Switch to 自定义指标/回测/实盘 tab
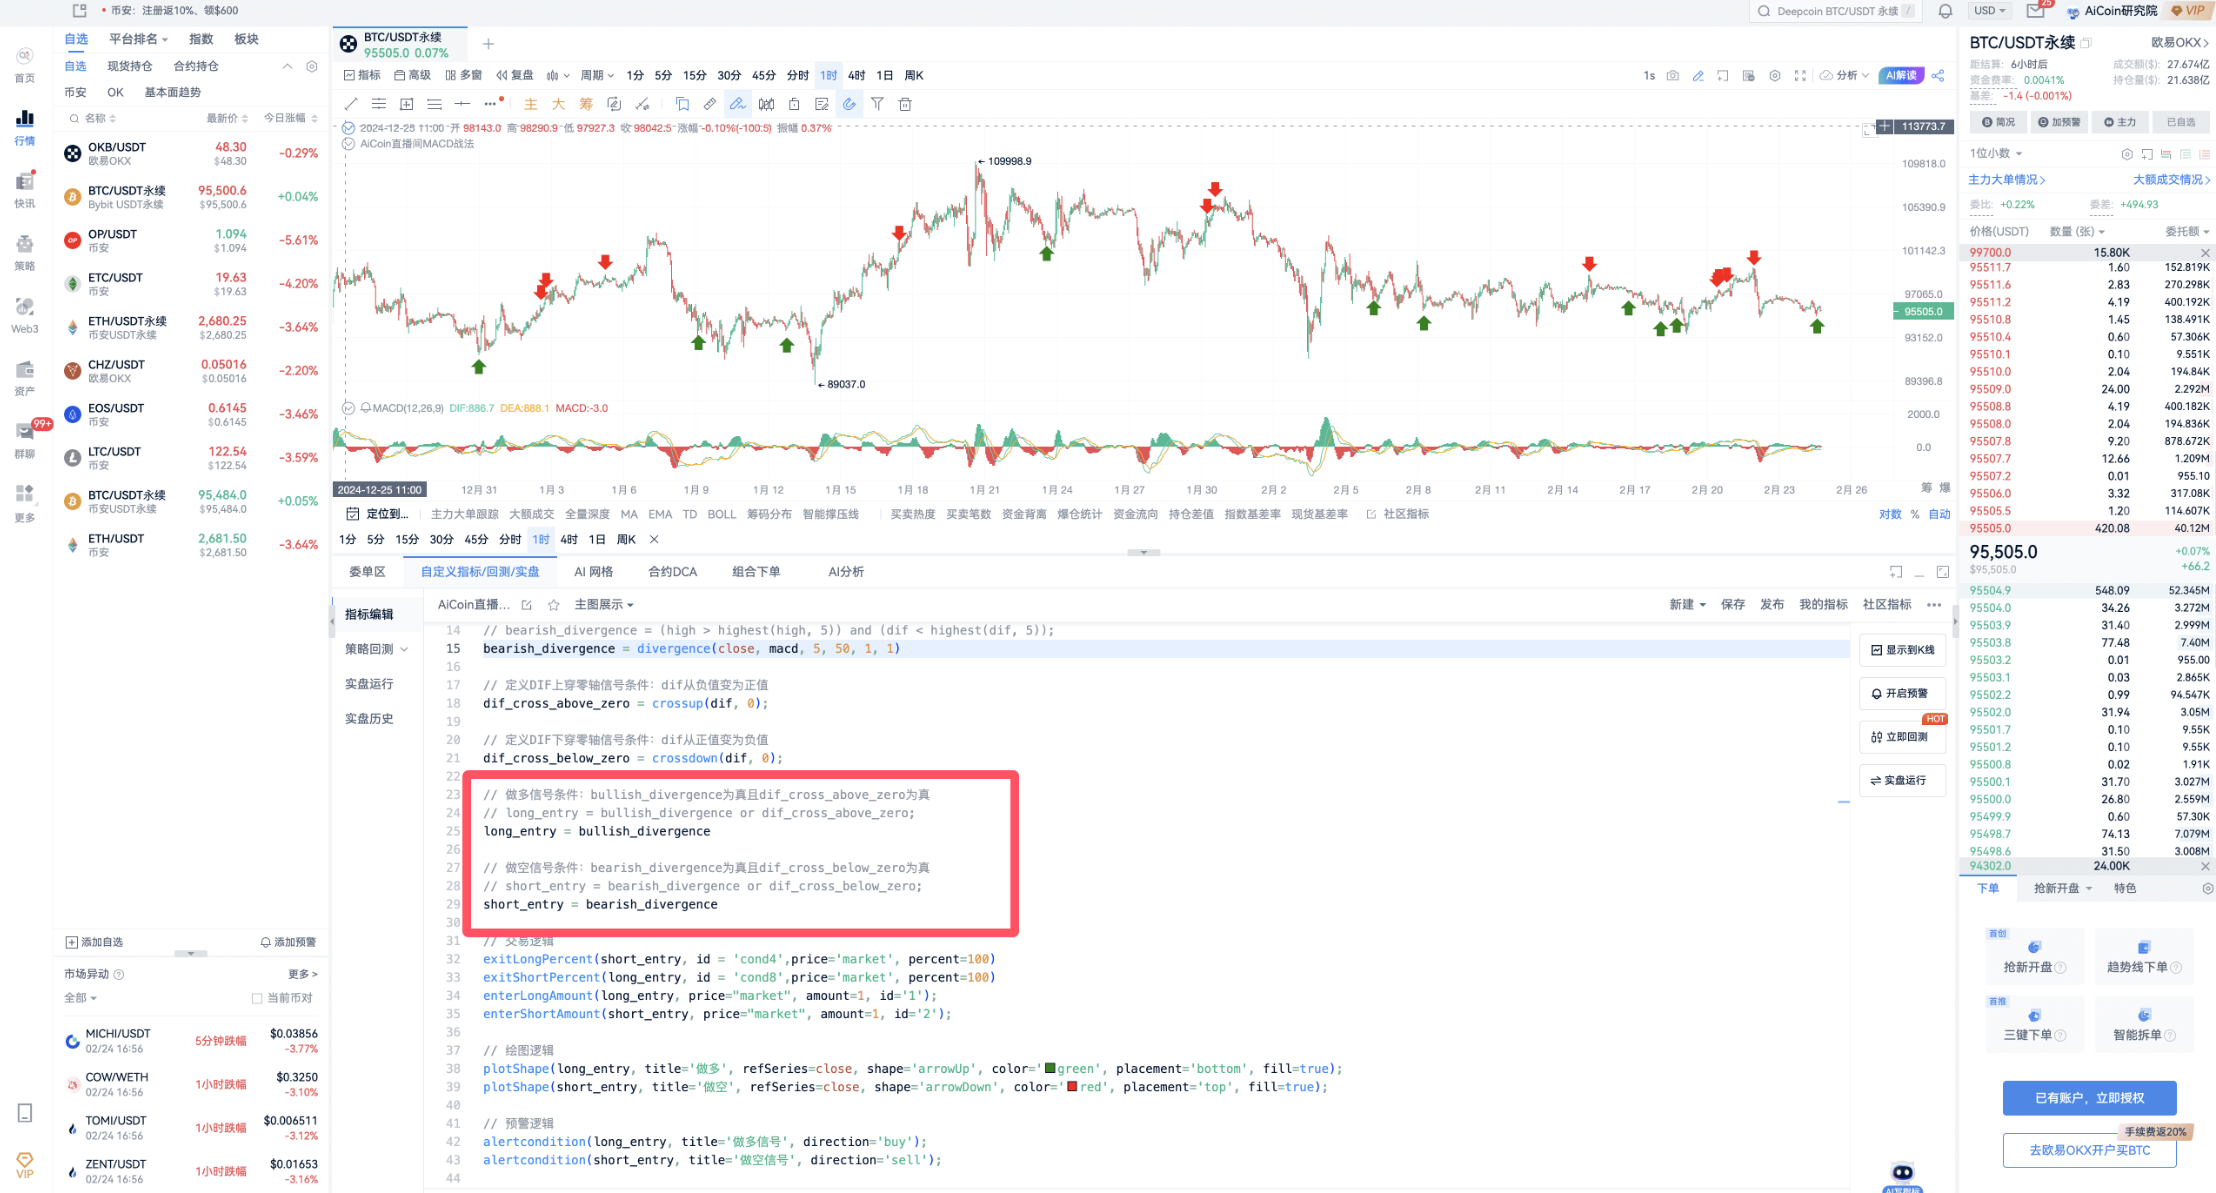Screen dimensions: 2216x1193 pos(480,572)
